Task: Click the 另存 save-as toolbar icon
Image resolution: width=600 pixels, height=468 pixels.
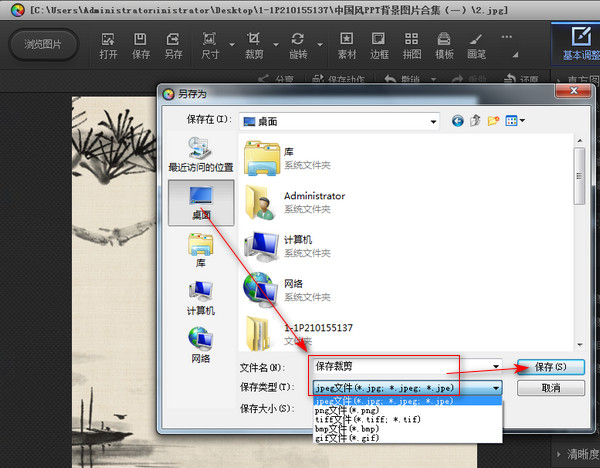Action: click(173, 46)
